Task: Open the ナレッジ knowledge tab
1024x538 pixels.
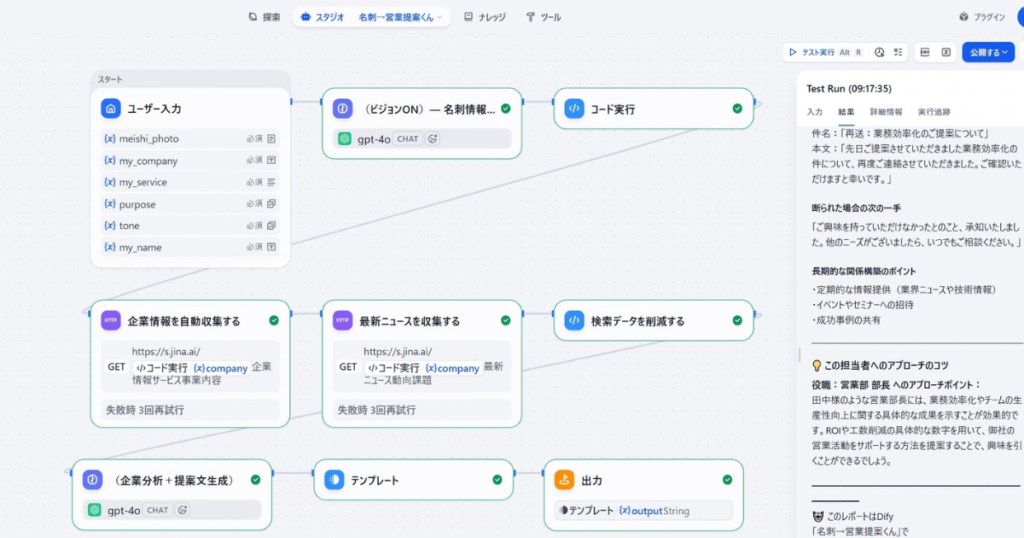Action: (x=485, y=17)
